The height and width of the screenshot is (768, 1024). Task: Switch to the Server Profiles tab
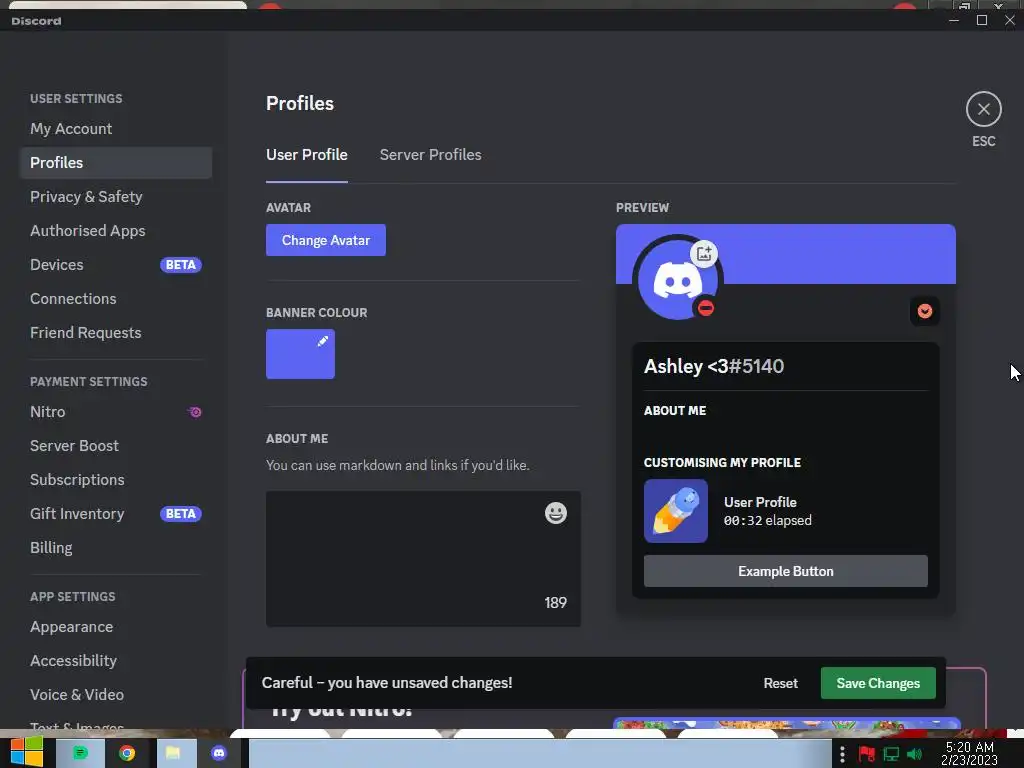pos(430,155)
